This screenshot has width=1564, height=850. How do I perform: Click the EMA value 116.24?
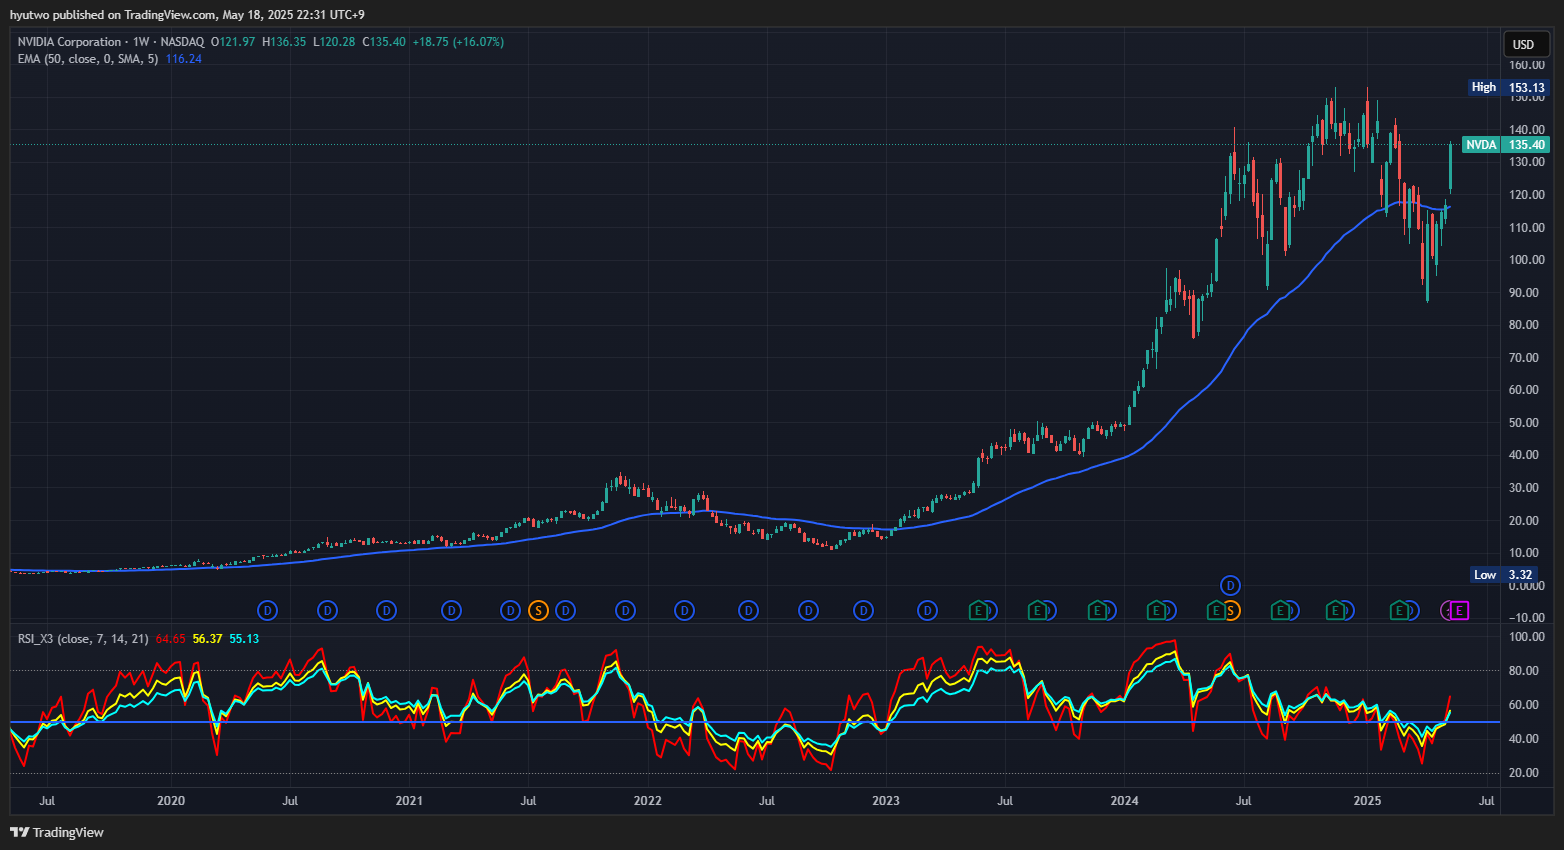[184, 59]
